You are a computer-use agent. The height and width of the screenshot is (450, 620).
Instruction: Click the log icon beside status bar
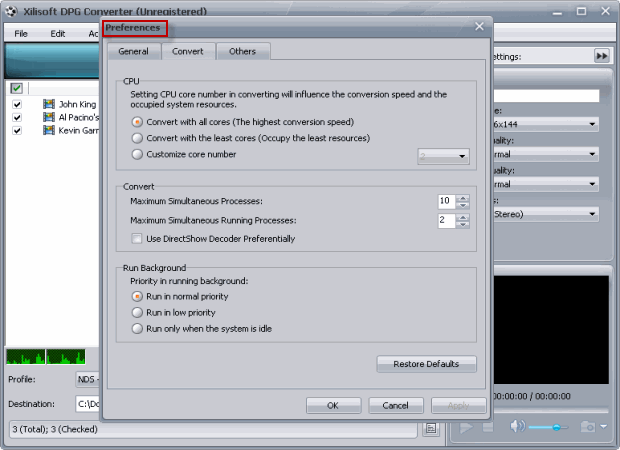pyautogui.click(x=431, y=429)
